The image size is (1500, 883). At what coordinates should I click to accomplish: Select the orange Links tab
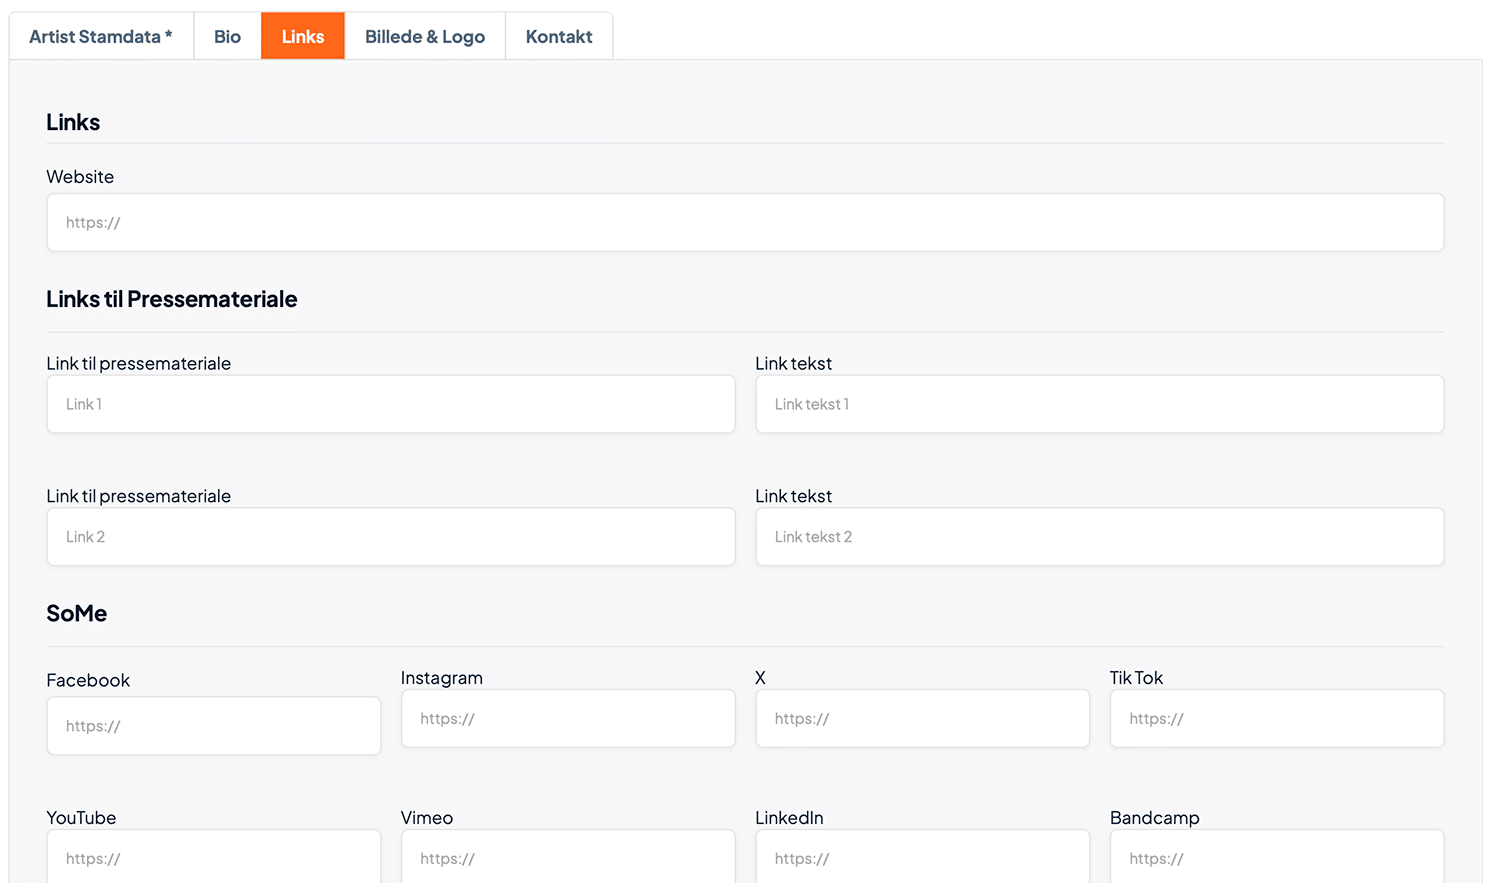[x=303, y=37]
